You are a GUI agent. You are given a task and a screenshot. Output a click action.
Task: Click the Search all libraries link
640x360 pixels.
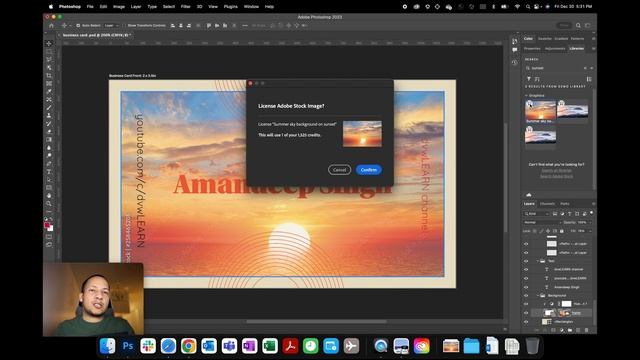(556, 171)
